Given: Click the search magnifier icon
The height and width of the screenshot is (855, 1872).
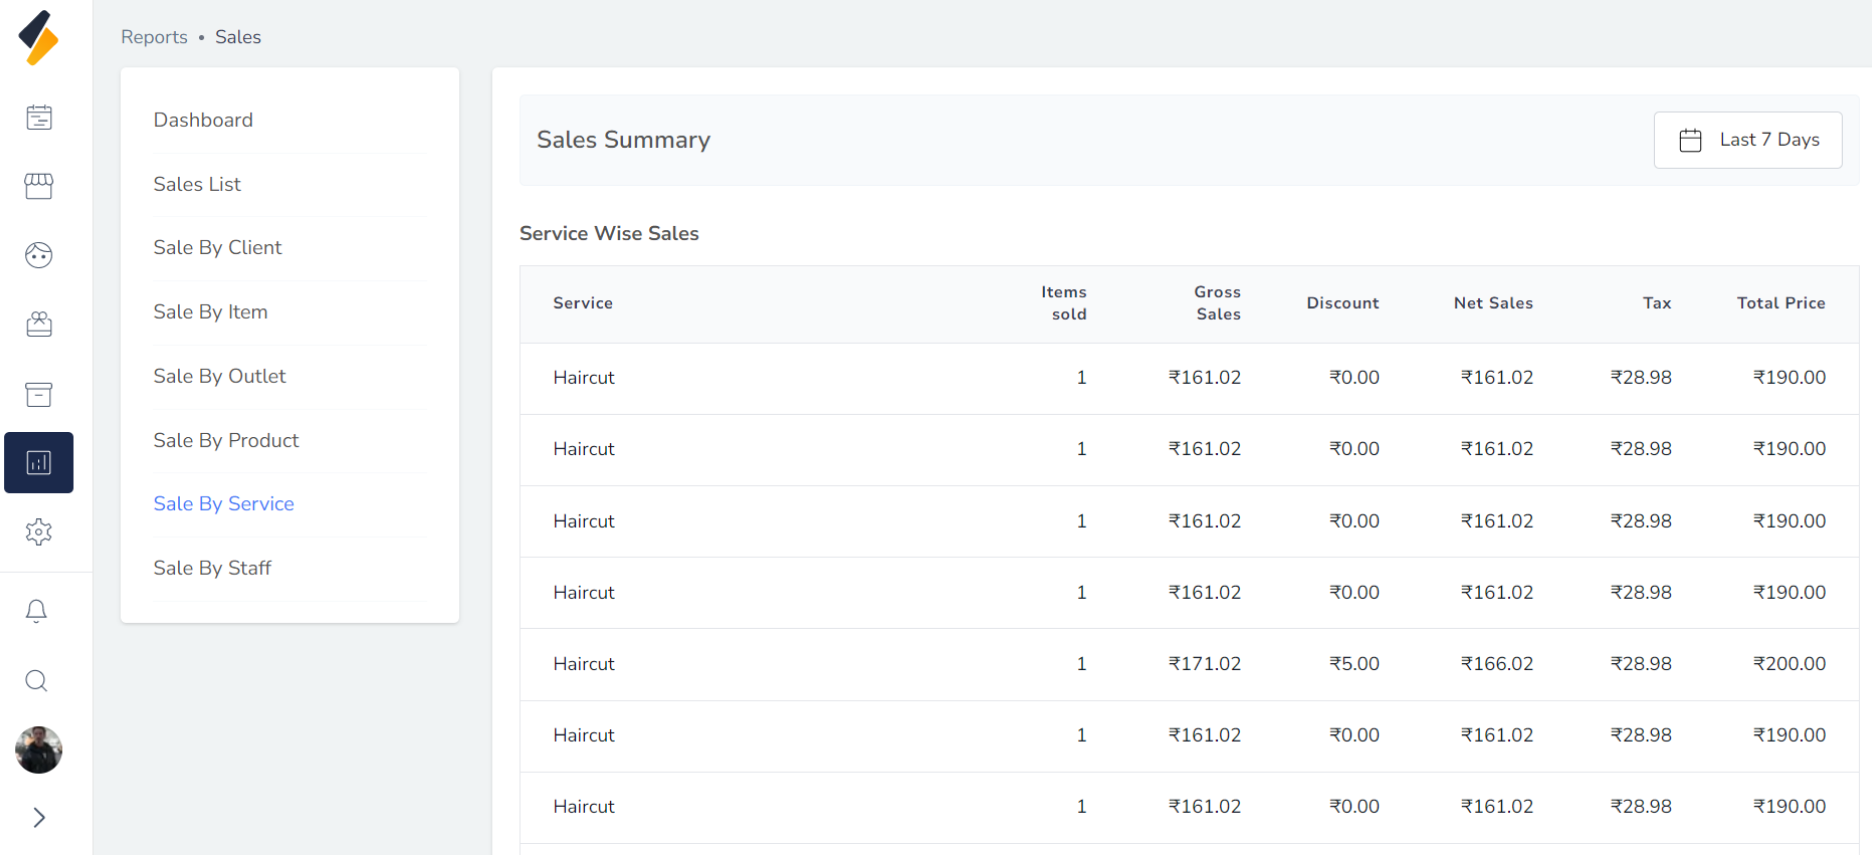Looking at the screenshot, I should pyautogui.click(x=37, y=681).
